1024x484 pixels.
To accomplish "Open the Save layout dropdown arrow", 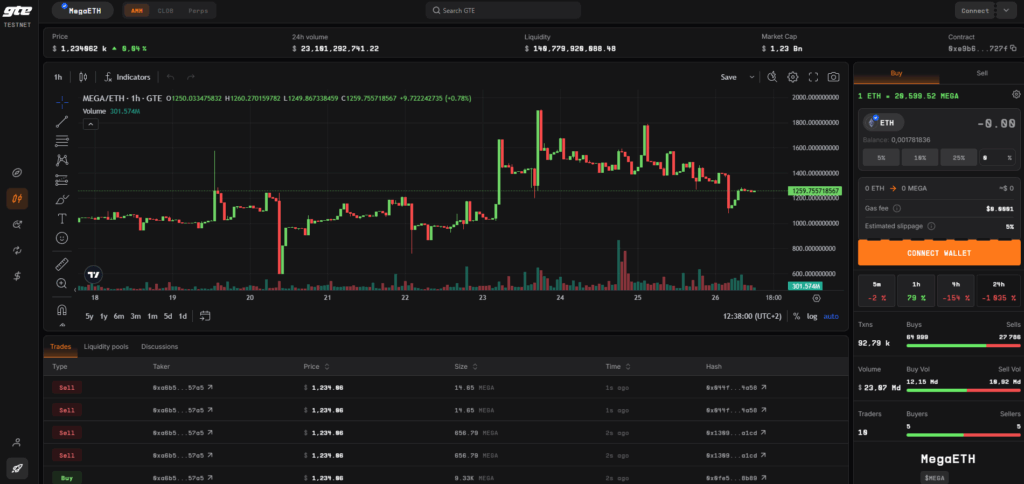I will pyautogui.click(x=752, y=77).
